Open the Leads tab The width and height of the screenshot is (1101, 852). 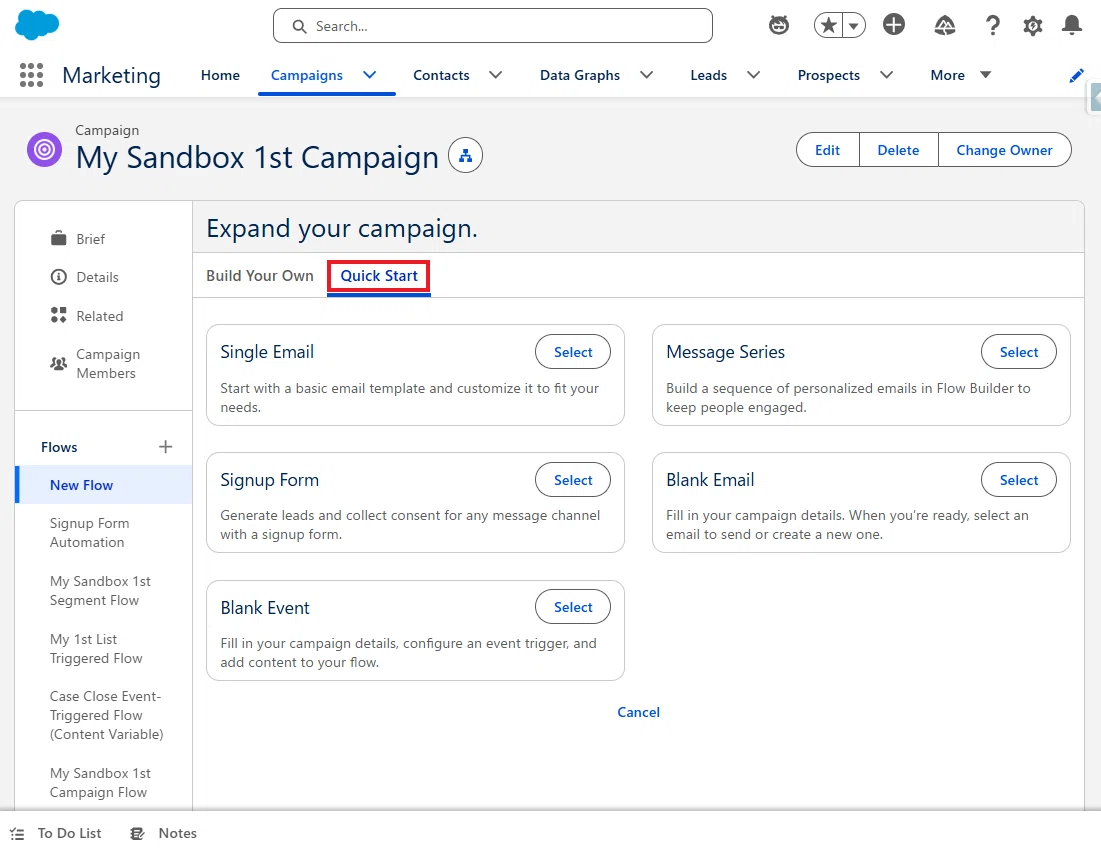click(x=708, y=75)
